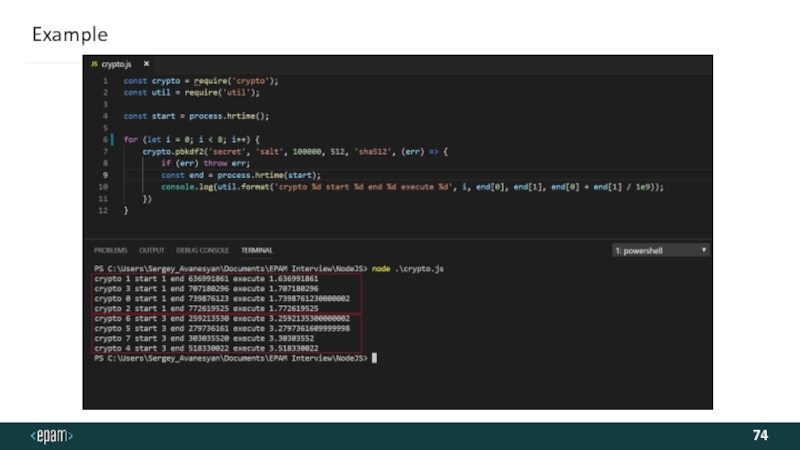The height and width of the screenshot is (450, 800).
Task: Close the crypto.js editor tab
Action: [x=146, y=64]
